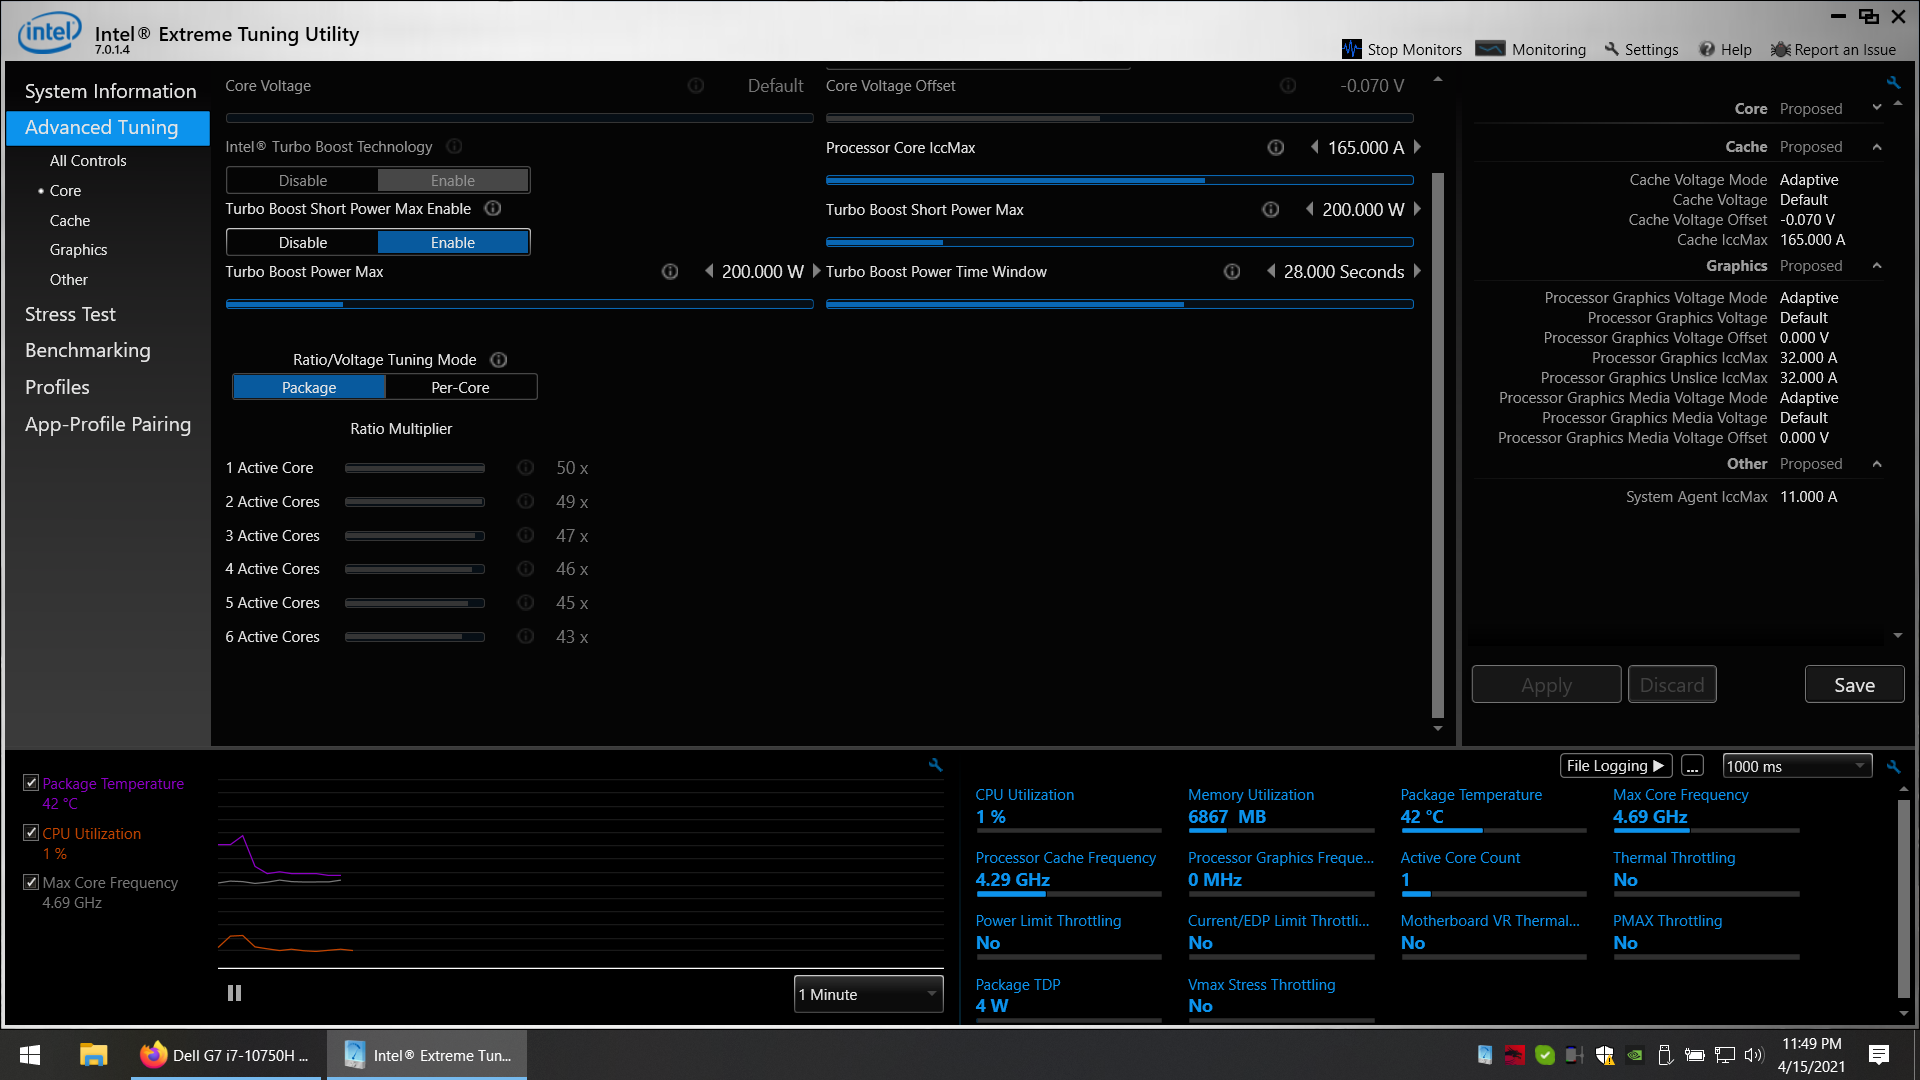Image resolution: width=1920 pixels, height=1080 pixels.
Task: Click the info icon on 3 Active Cores row
Action: click(525, 535)
